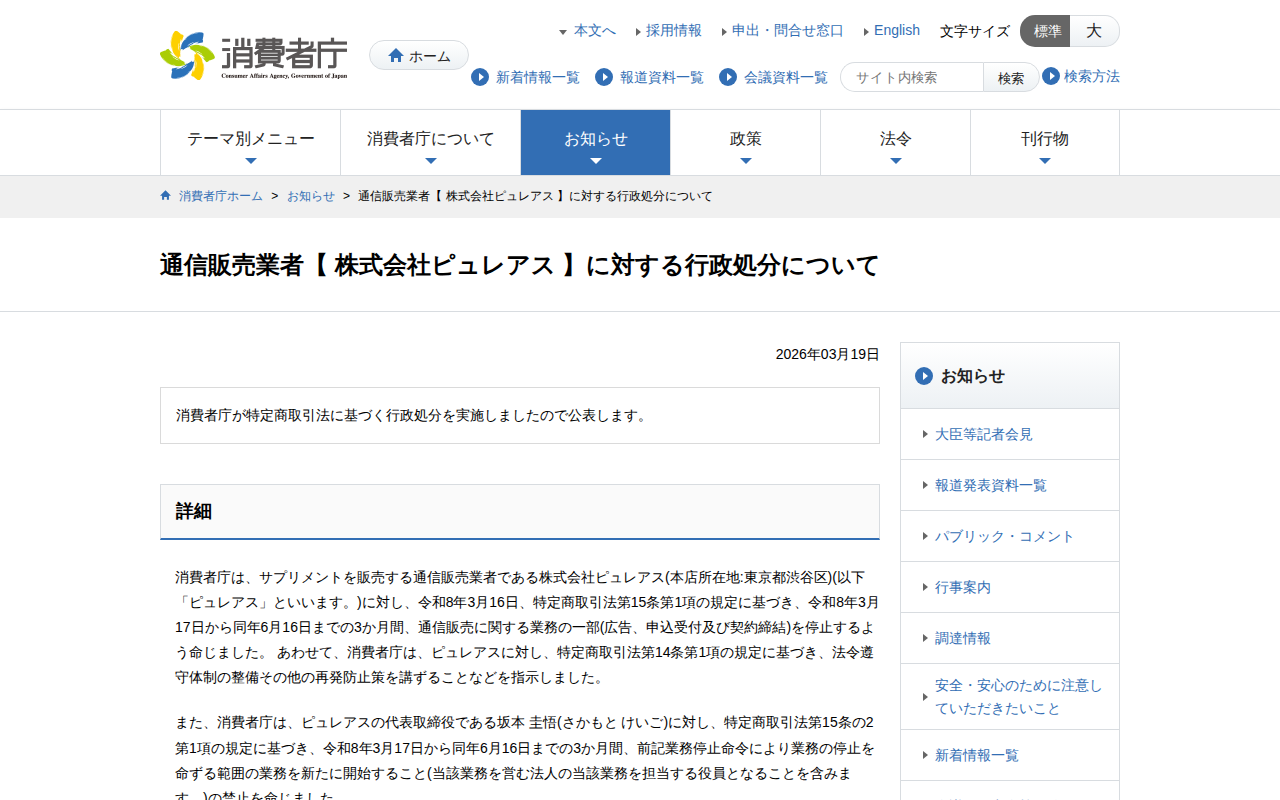This screenshot has height=800, width=1280.
Task: Open 行事案内 in the sidebar
Action: tap(963, 587)
